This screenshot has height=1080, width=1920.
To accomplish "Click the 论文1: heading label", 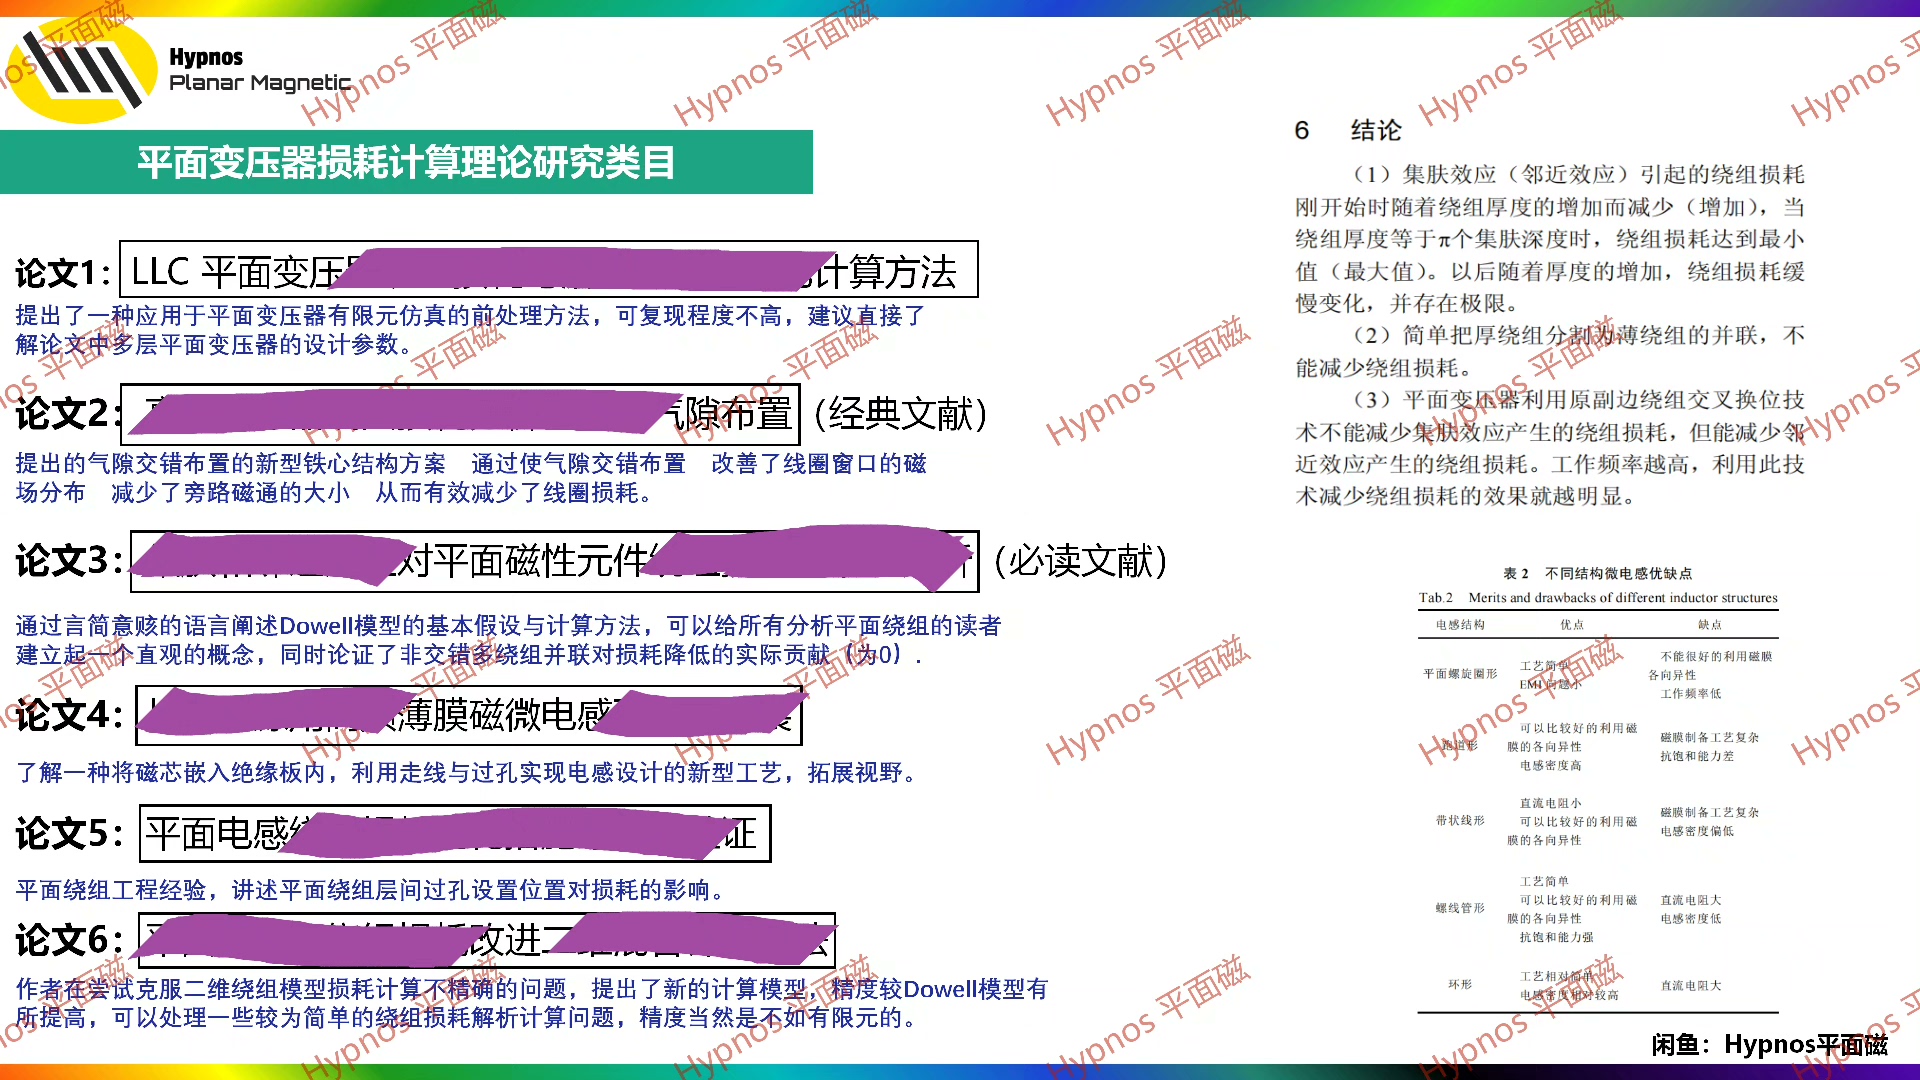I will (x=62, y=272).
